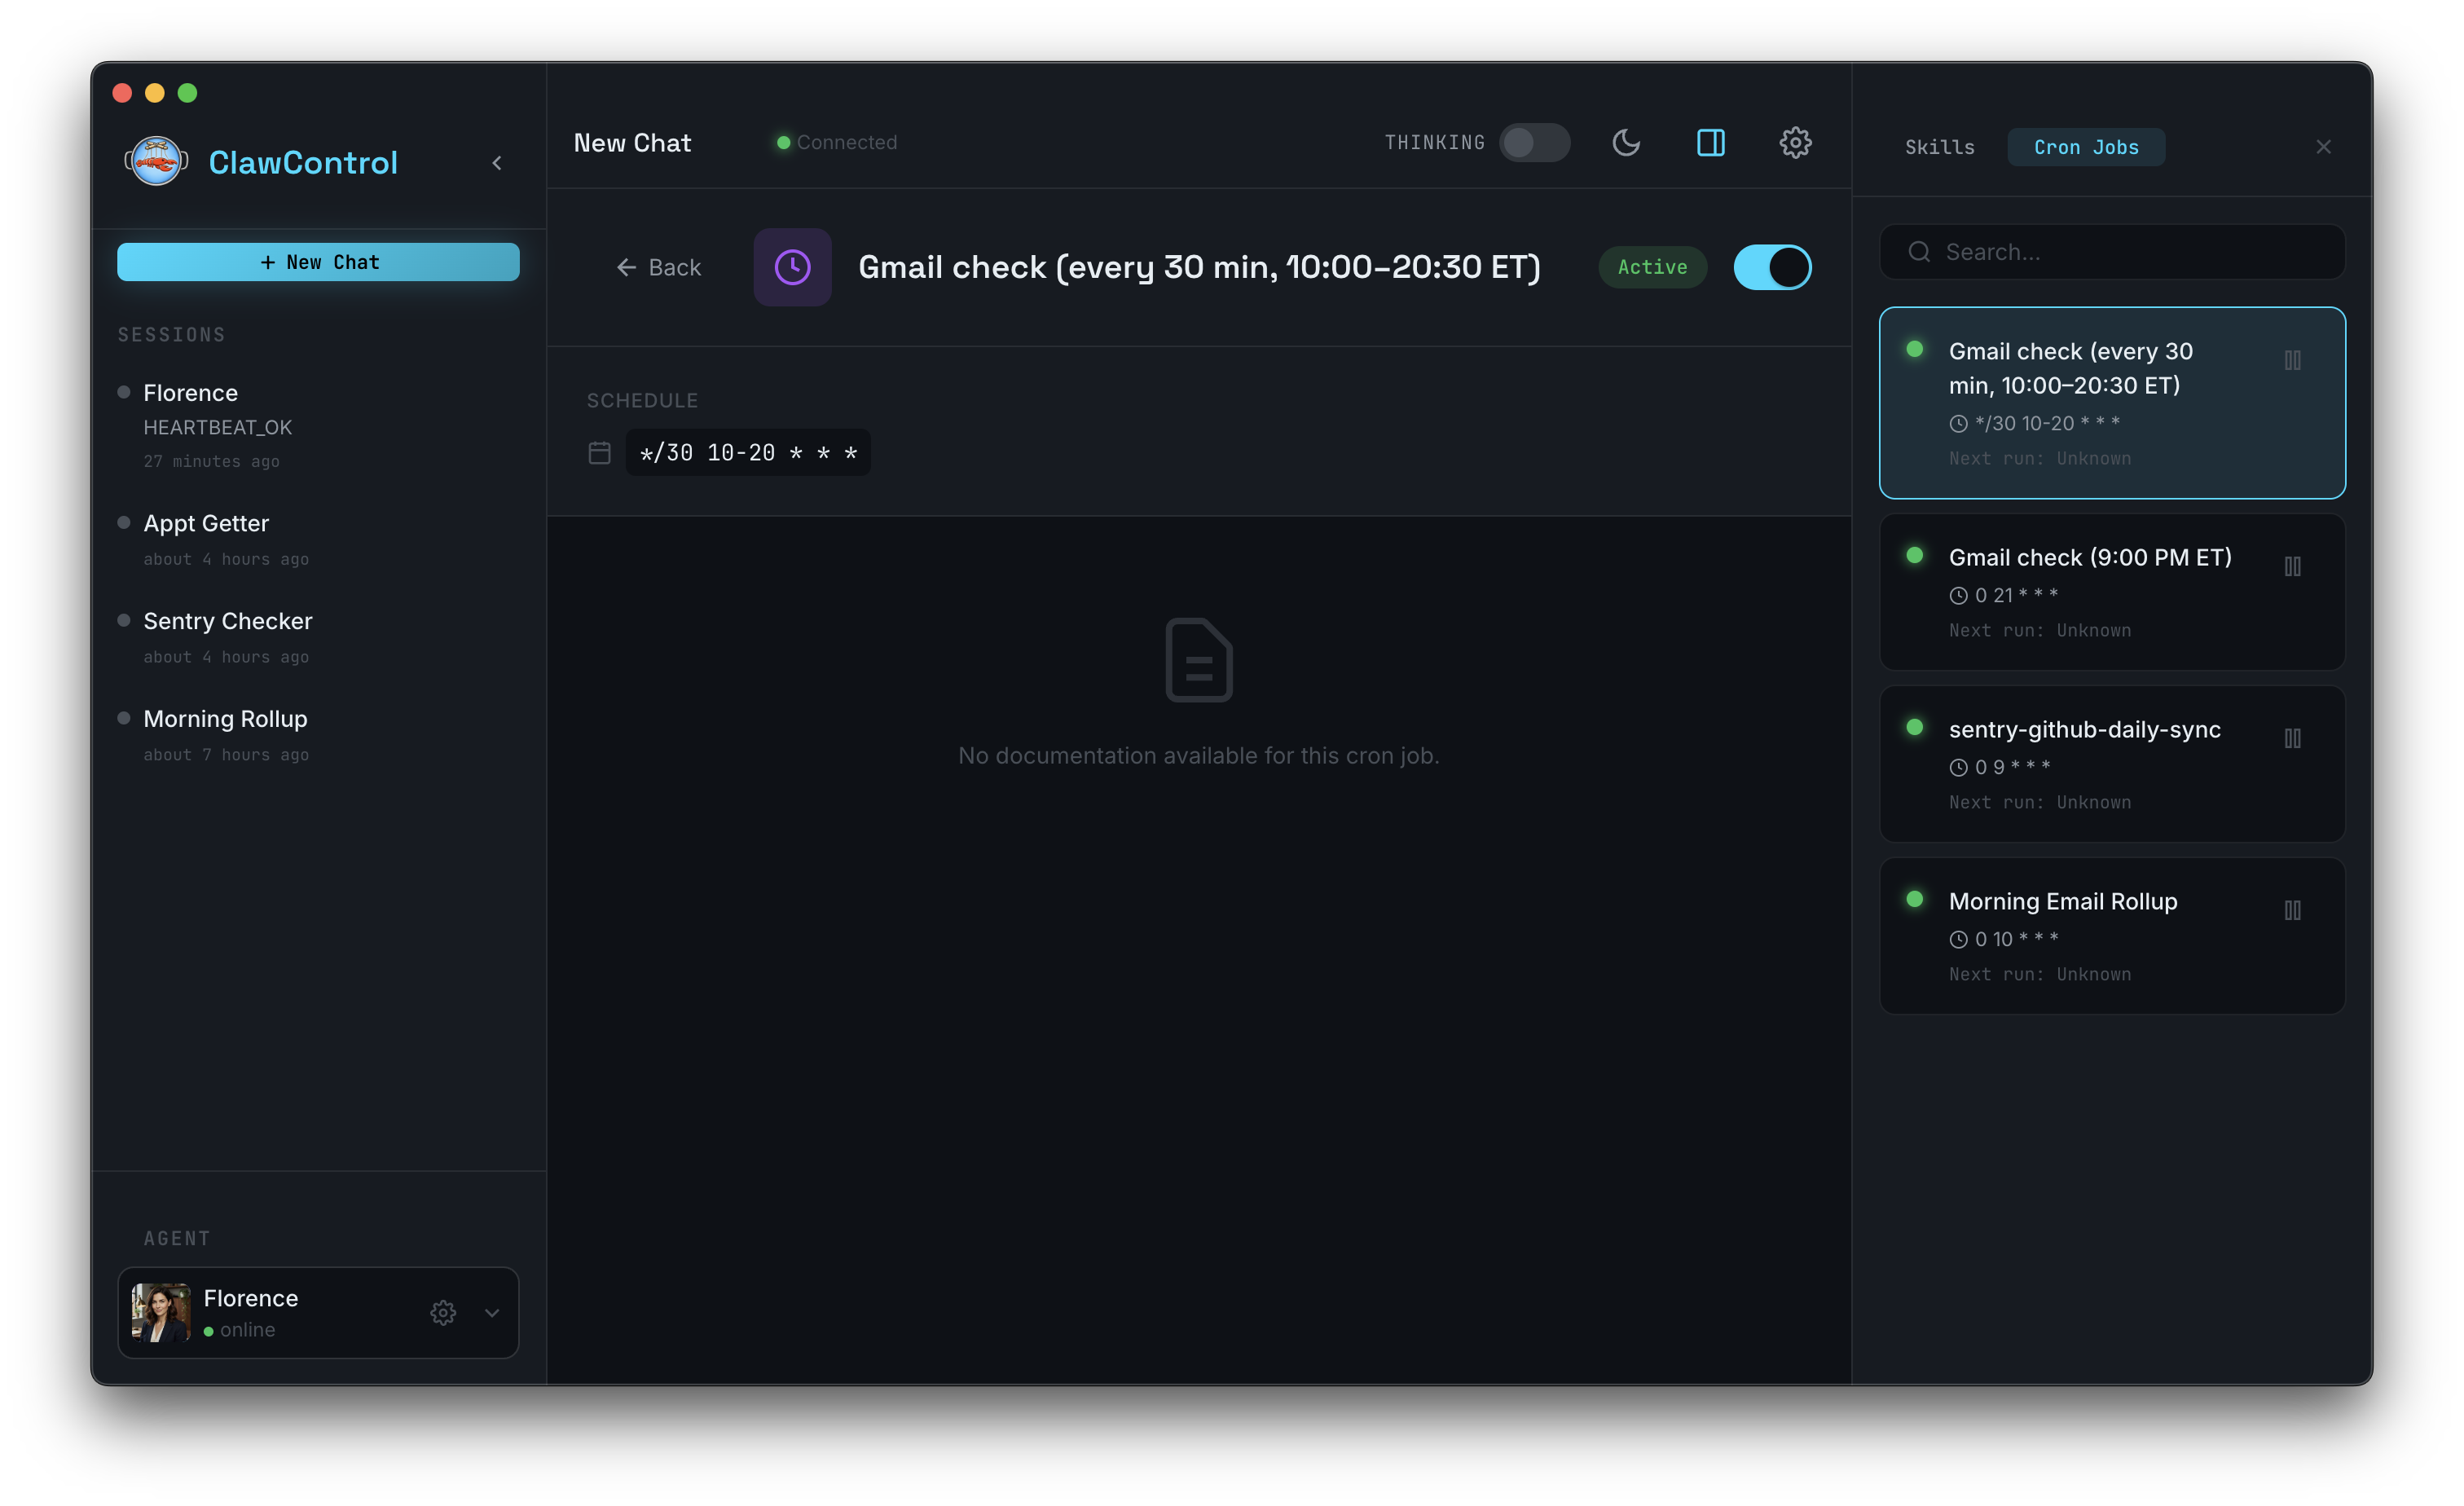
Task: Open settings with the gear icon
Action: (x=1795, y=142)
